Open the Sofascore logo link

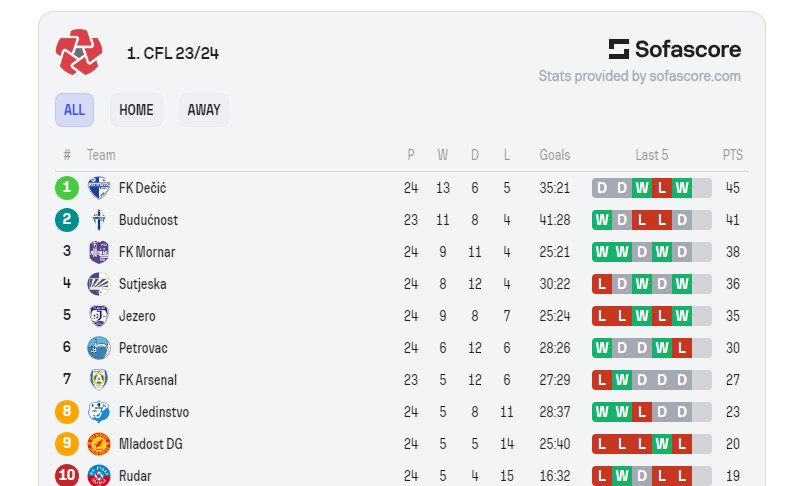coord(675,49)
